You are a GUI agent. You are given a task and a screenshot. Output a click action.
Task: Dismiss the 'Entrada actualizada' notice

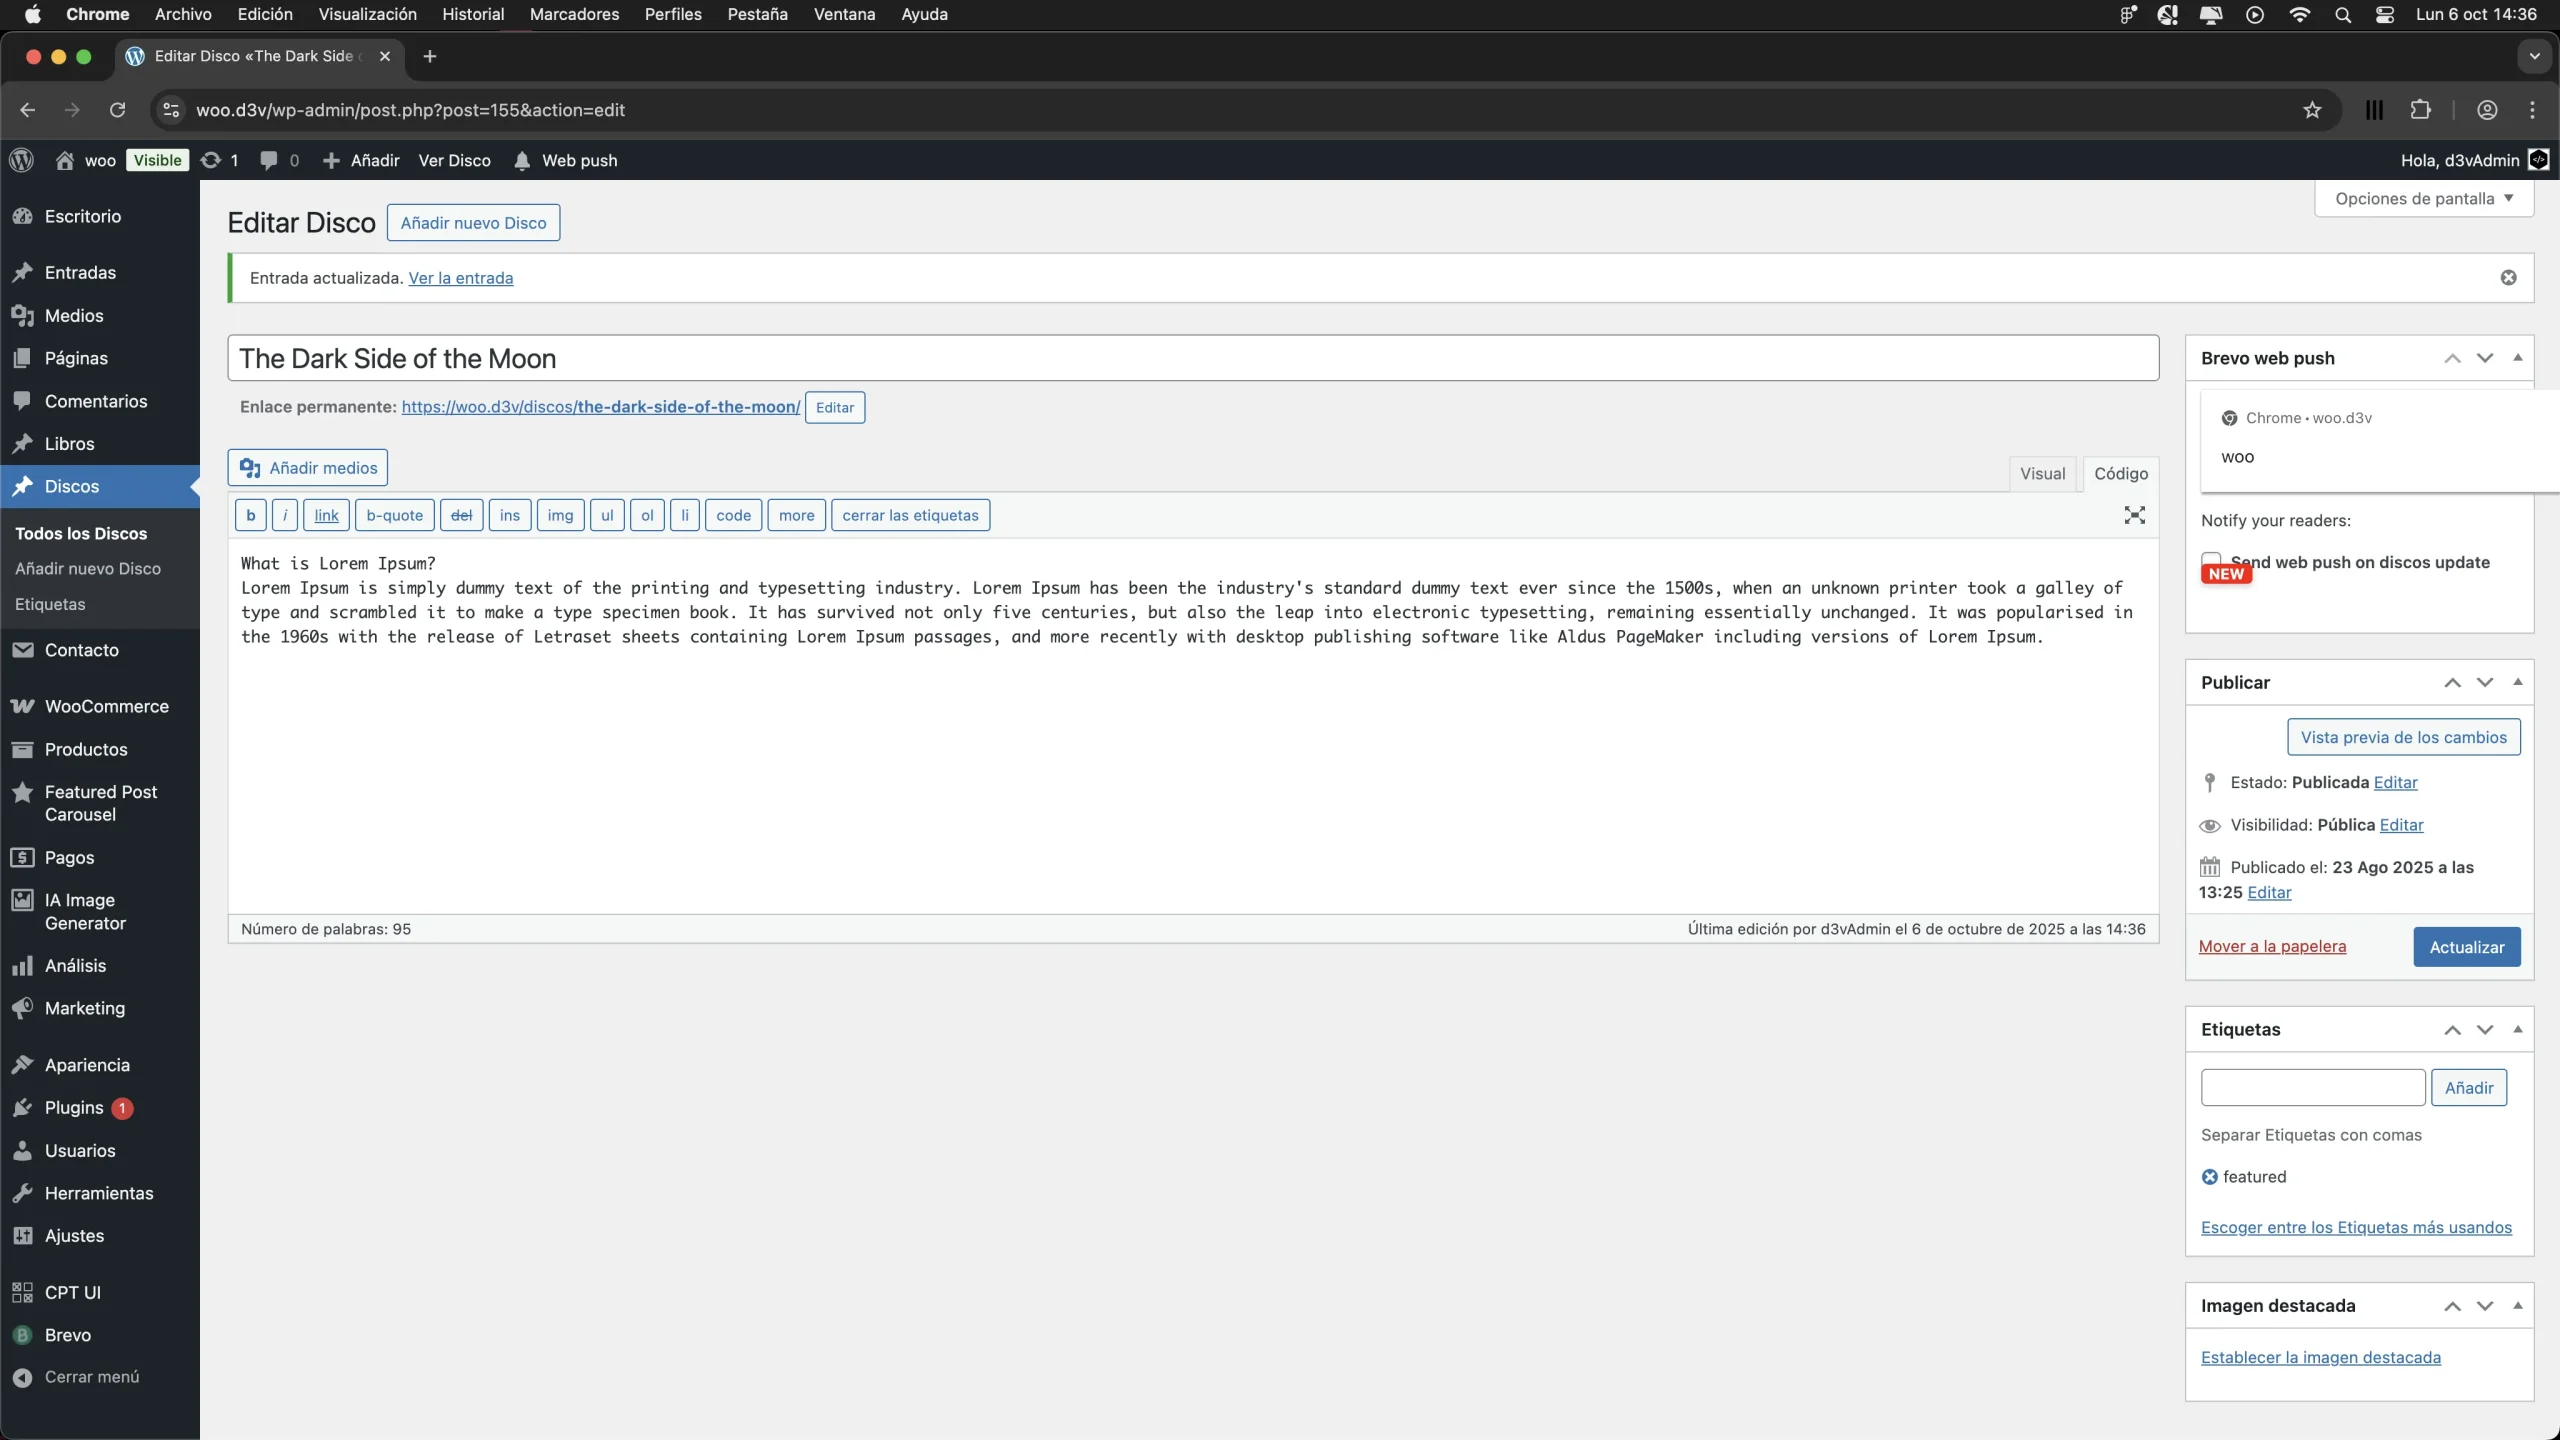point(2508,278)
